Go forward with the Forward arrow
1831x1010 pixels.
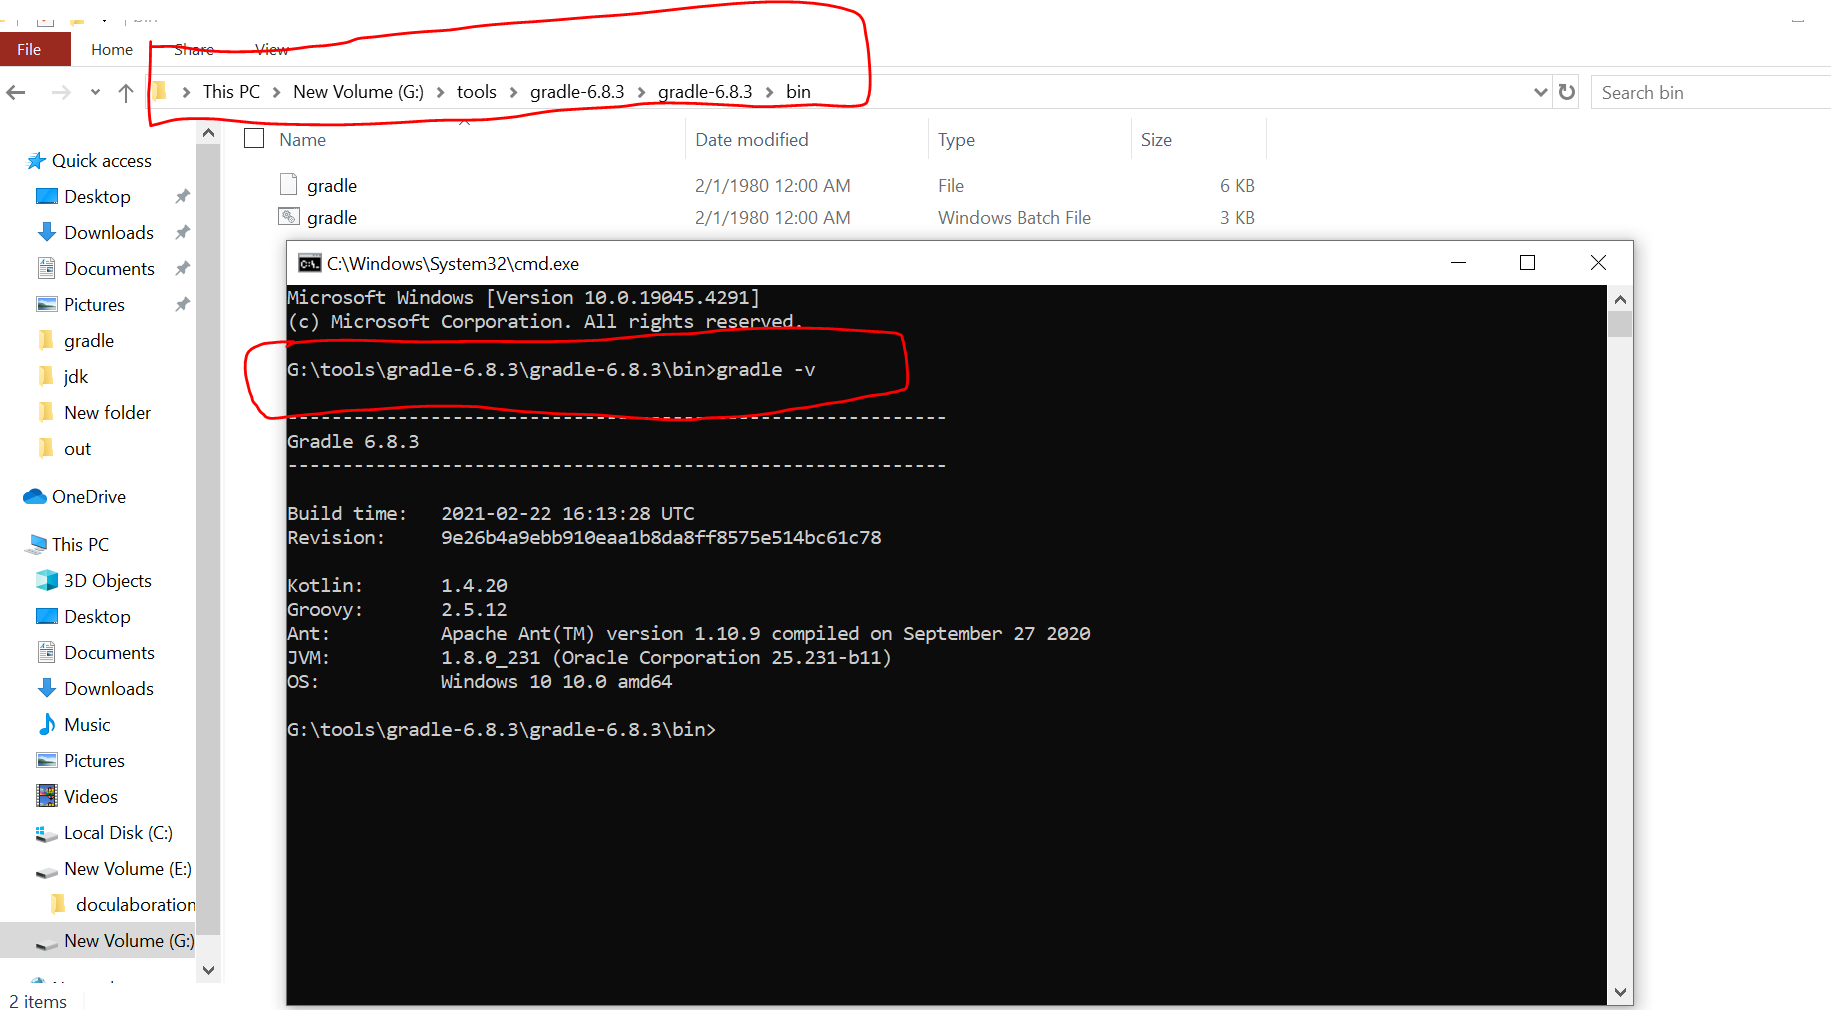click(x=61, y=92)
